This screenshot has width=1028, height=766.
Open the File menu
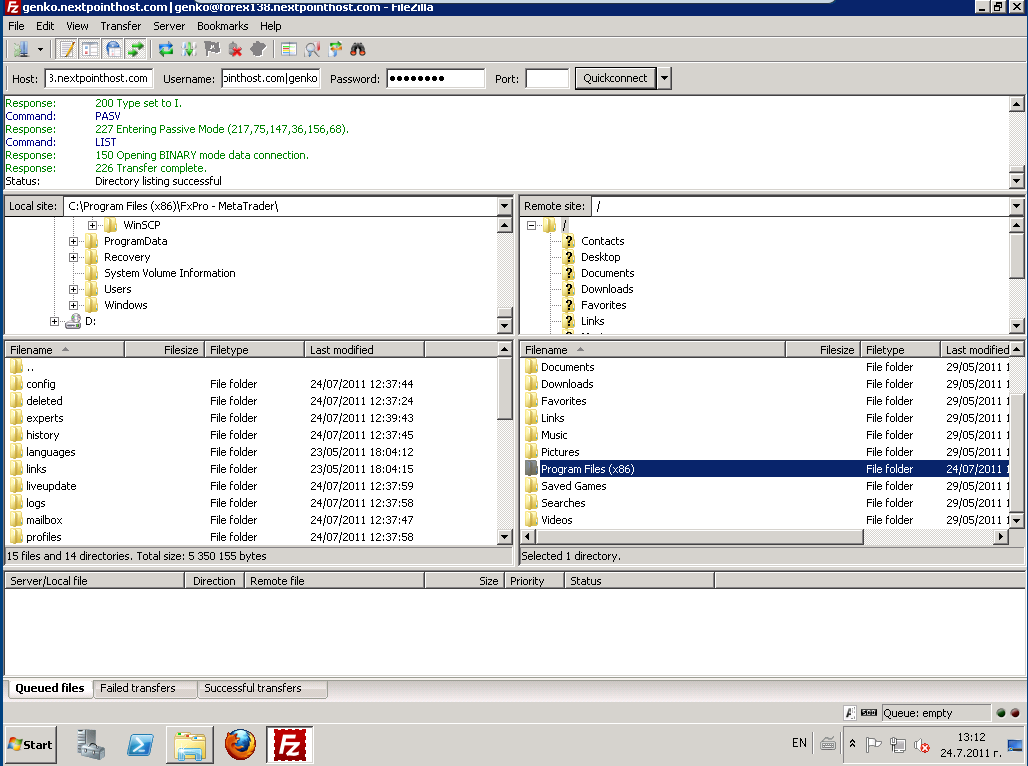coord(16,26)
